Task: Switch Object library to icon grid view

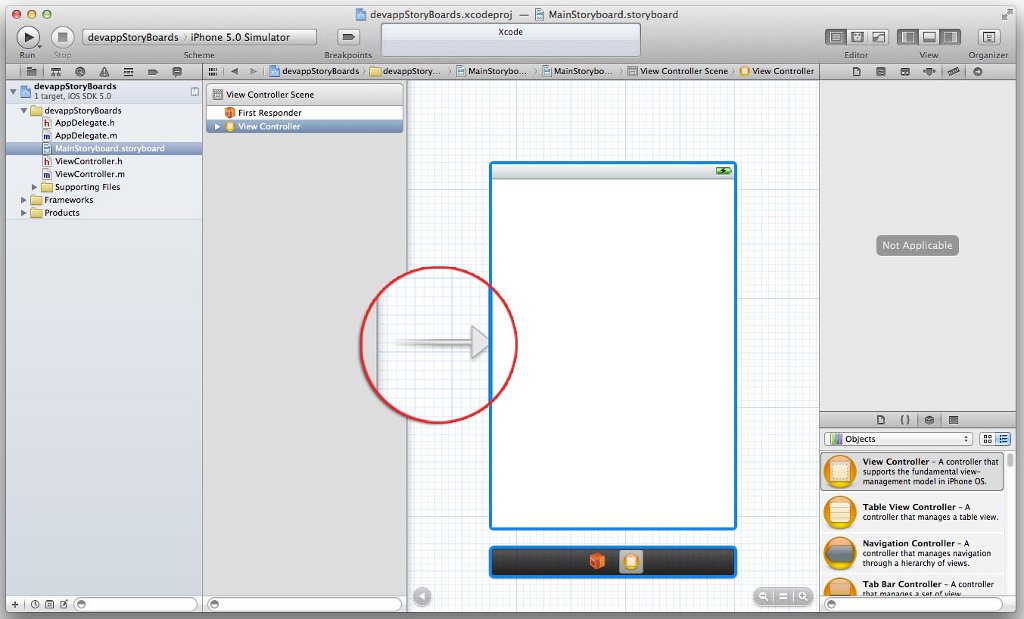Action: pos(987,439)
